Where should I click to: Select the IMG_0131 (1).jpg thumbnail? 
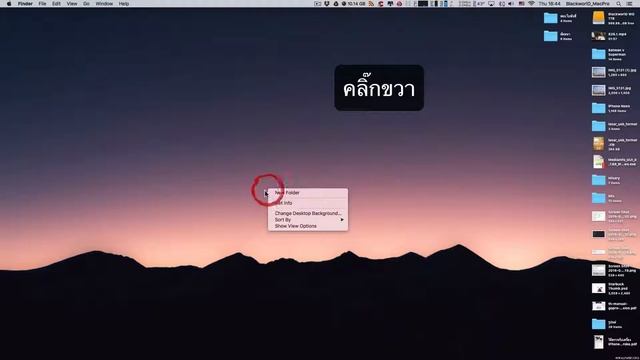(x=598, y=72)
